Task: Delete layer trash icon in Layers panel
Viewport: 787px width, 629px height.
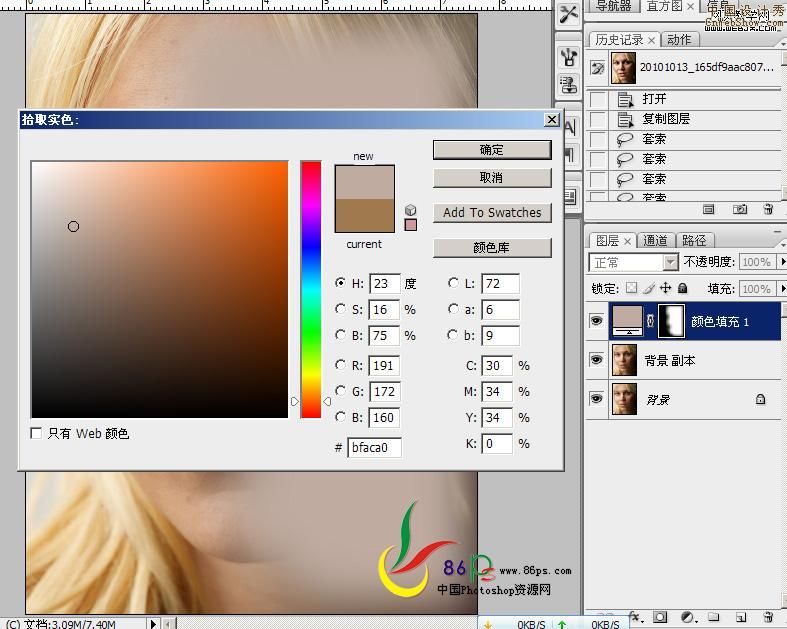Action: pyautogui.click(x=767, y=617)
